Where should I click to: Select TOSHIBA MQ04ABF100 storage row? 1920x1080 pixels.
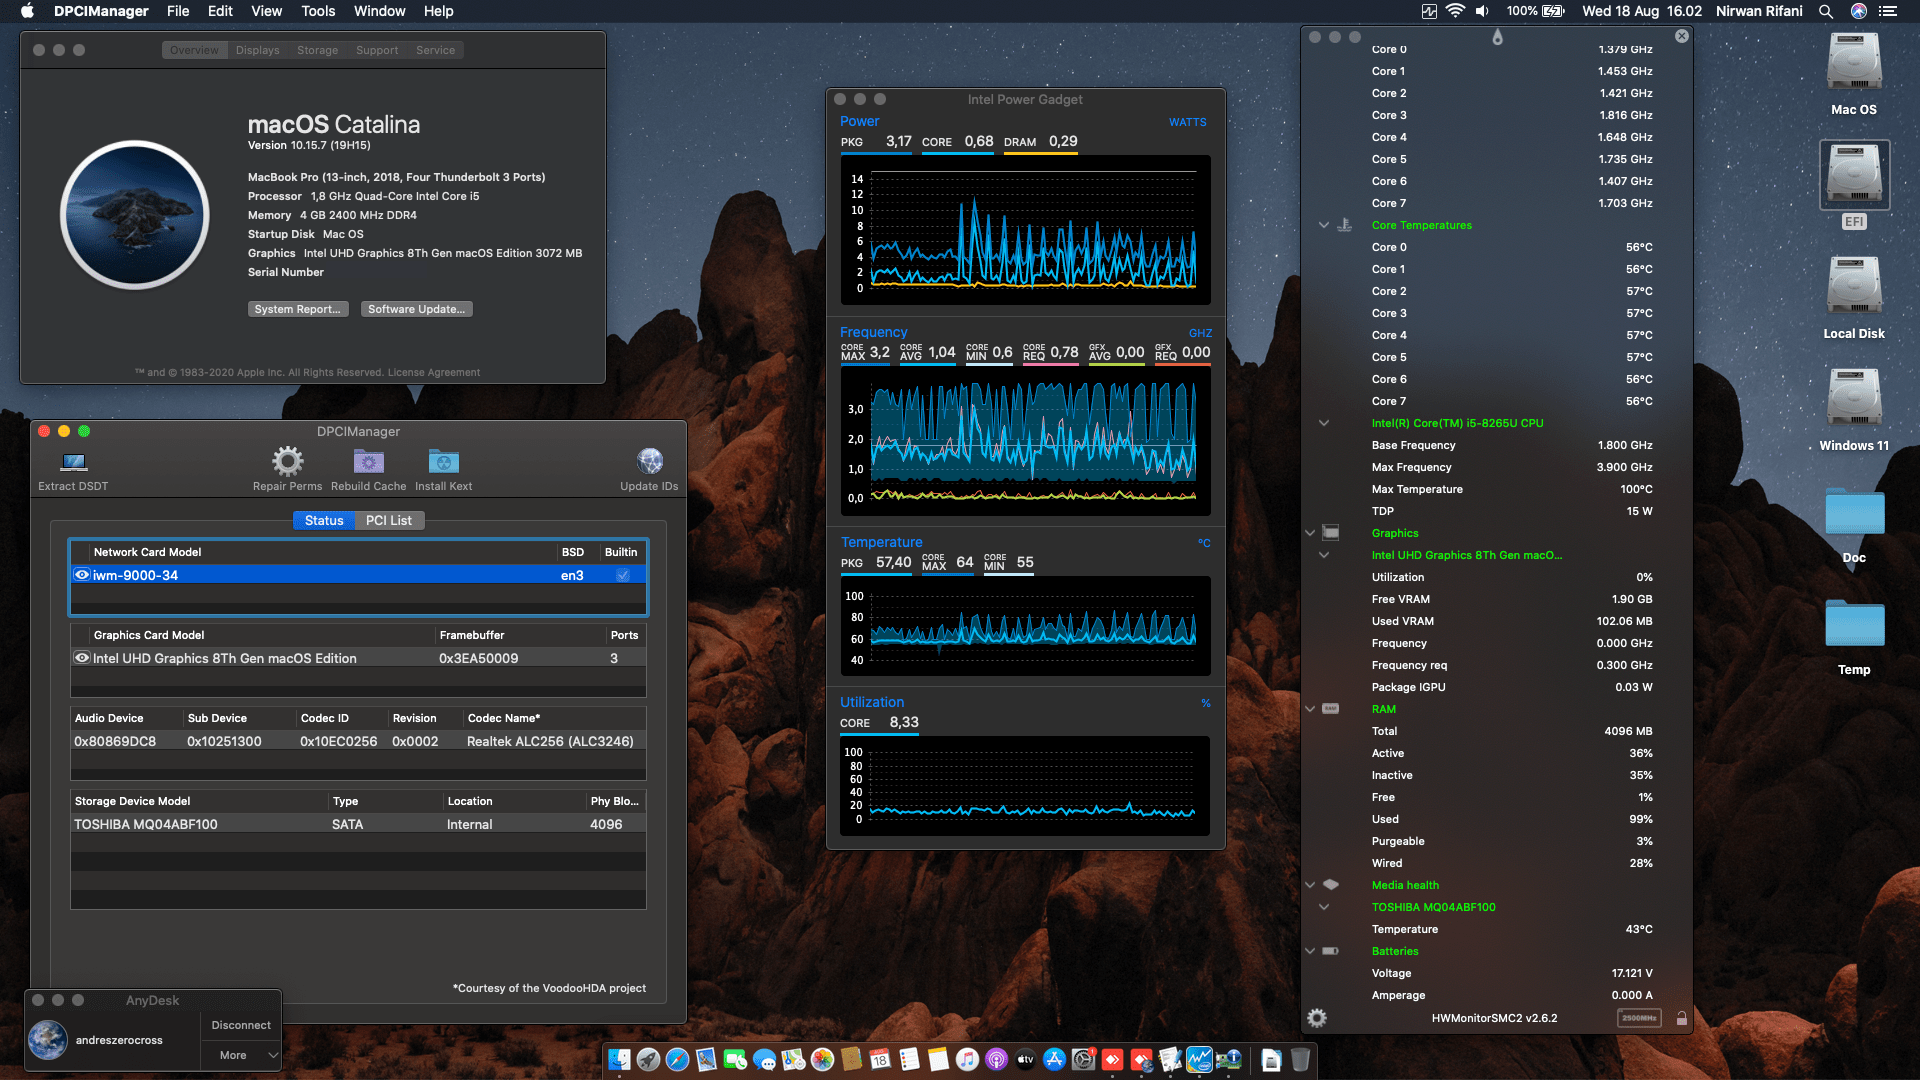tap(358, 824)
